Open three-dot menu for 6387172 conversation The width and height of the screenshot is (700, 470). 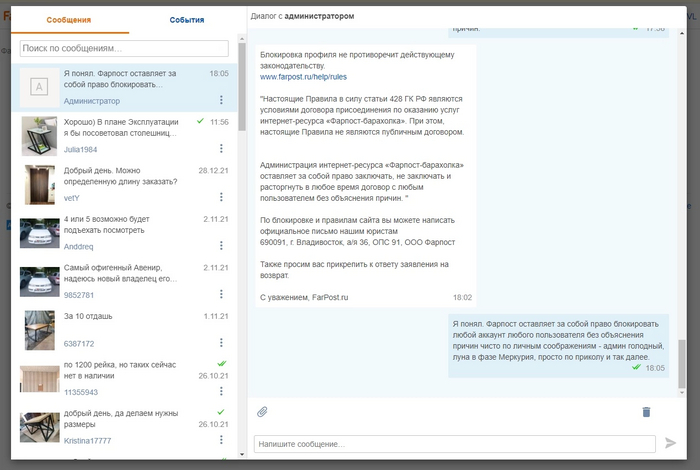[221, 343]
